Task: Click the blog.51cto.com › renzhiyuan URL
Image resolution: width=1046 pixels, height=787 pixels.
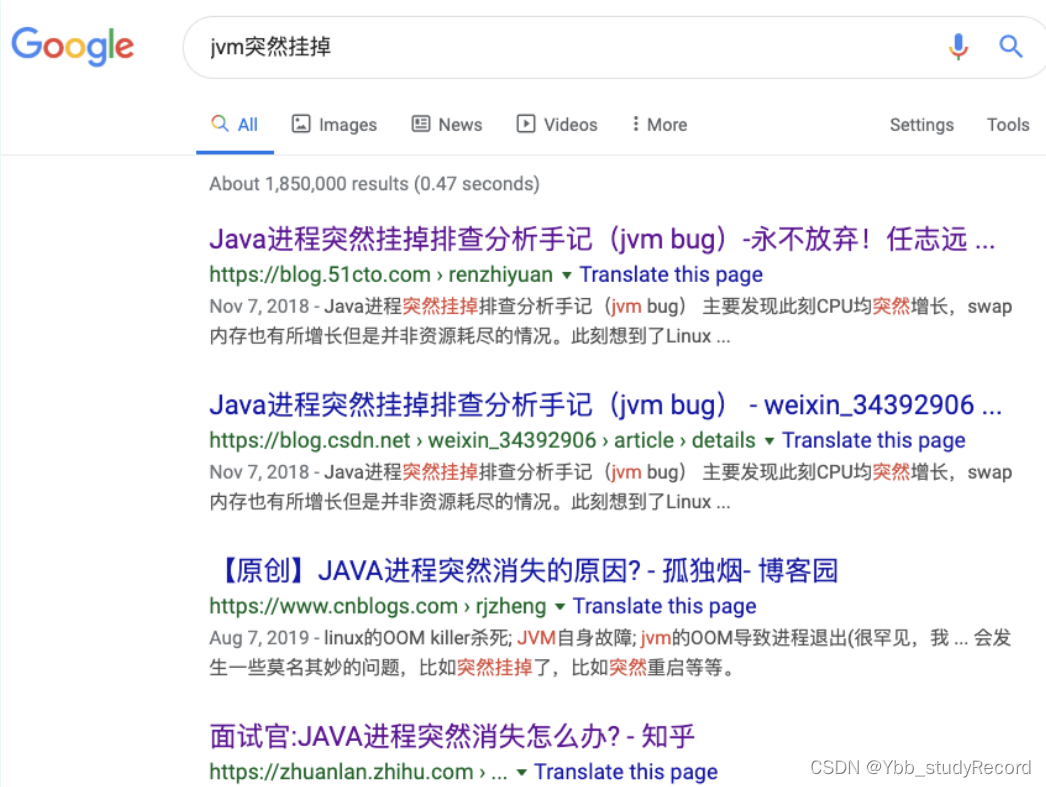Action: coord(381,274)
